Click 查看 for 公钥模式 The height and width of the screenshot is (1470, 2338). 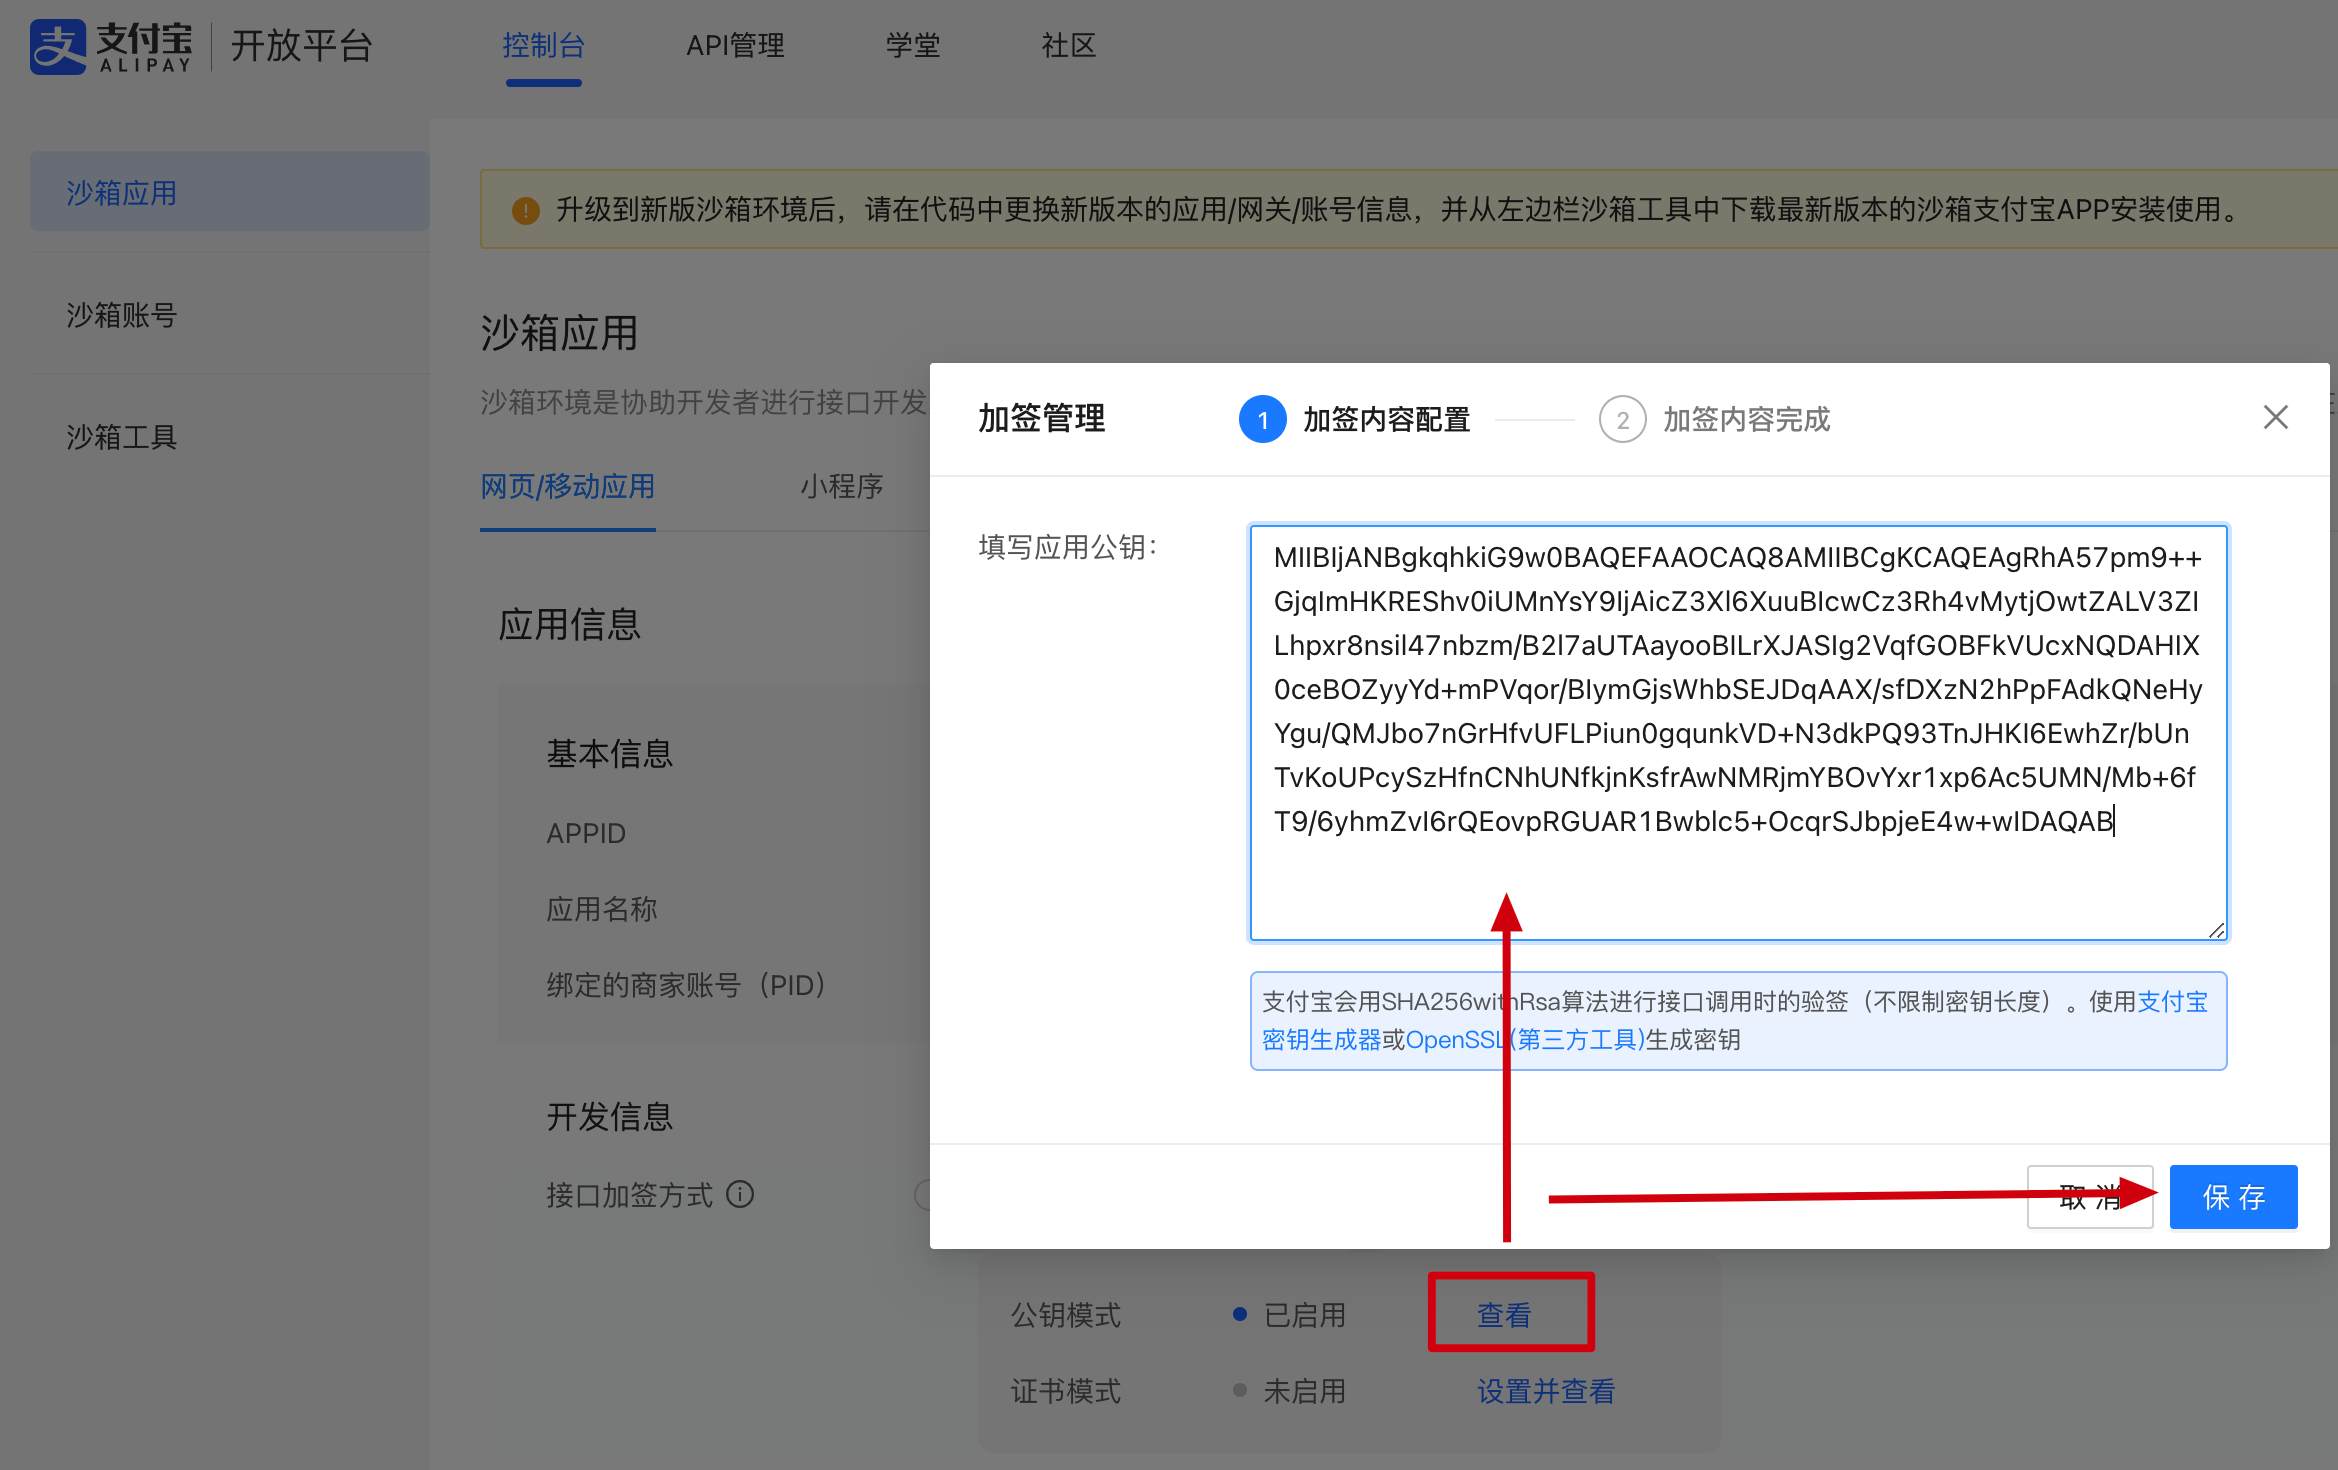tap(1504, 1314)
